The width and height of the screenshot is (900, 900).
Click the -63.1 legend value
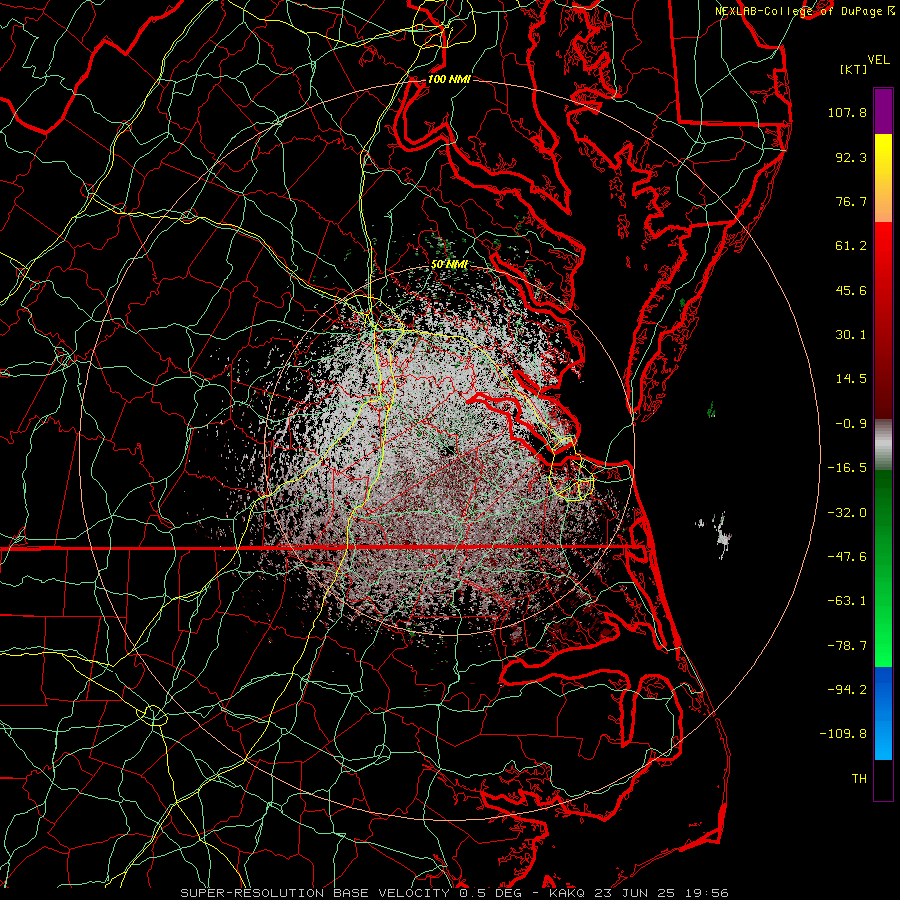point(847,601)
